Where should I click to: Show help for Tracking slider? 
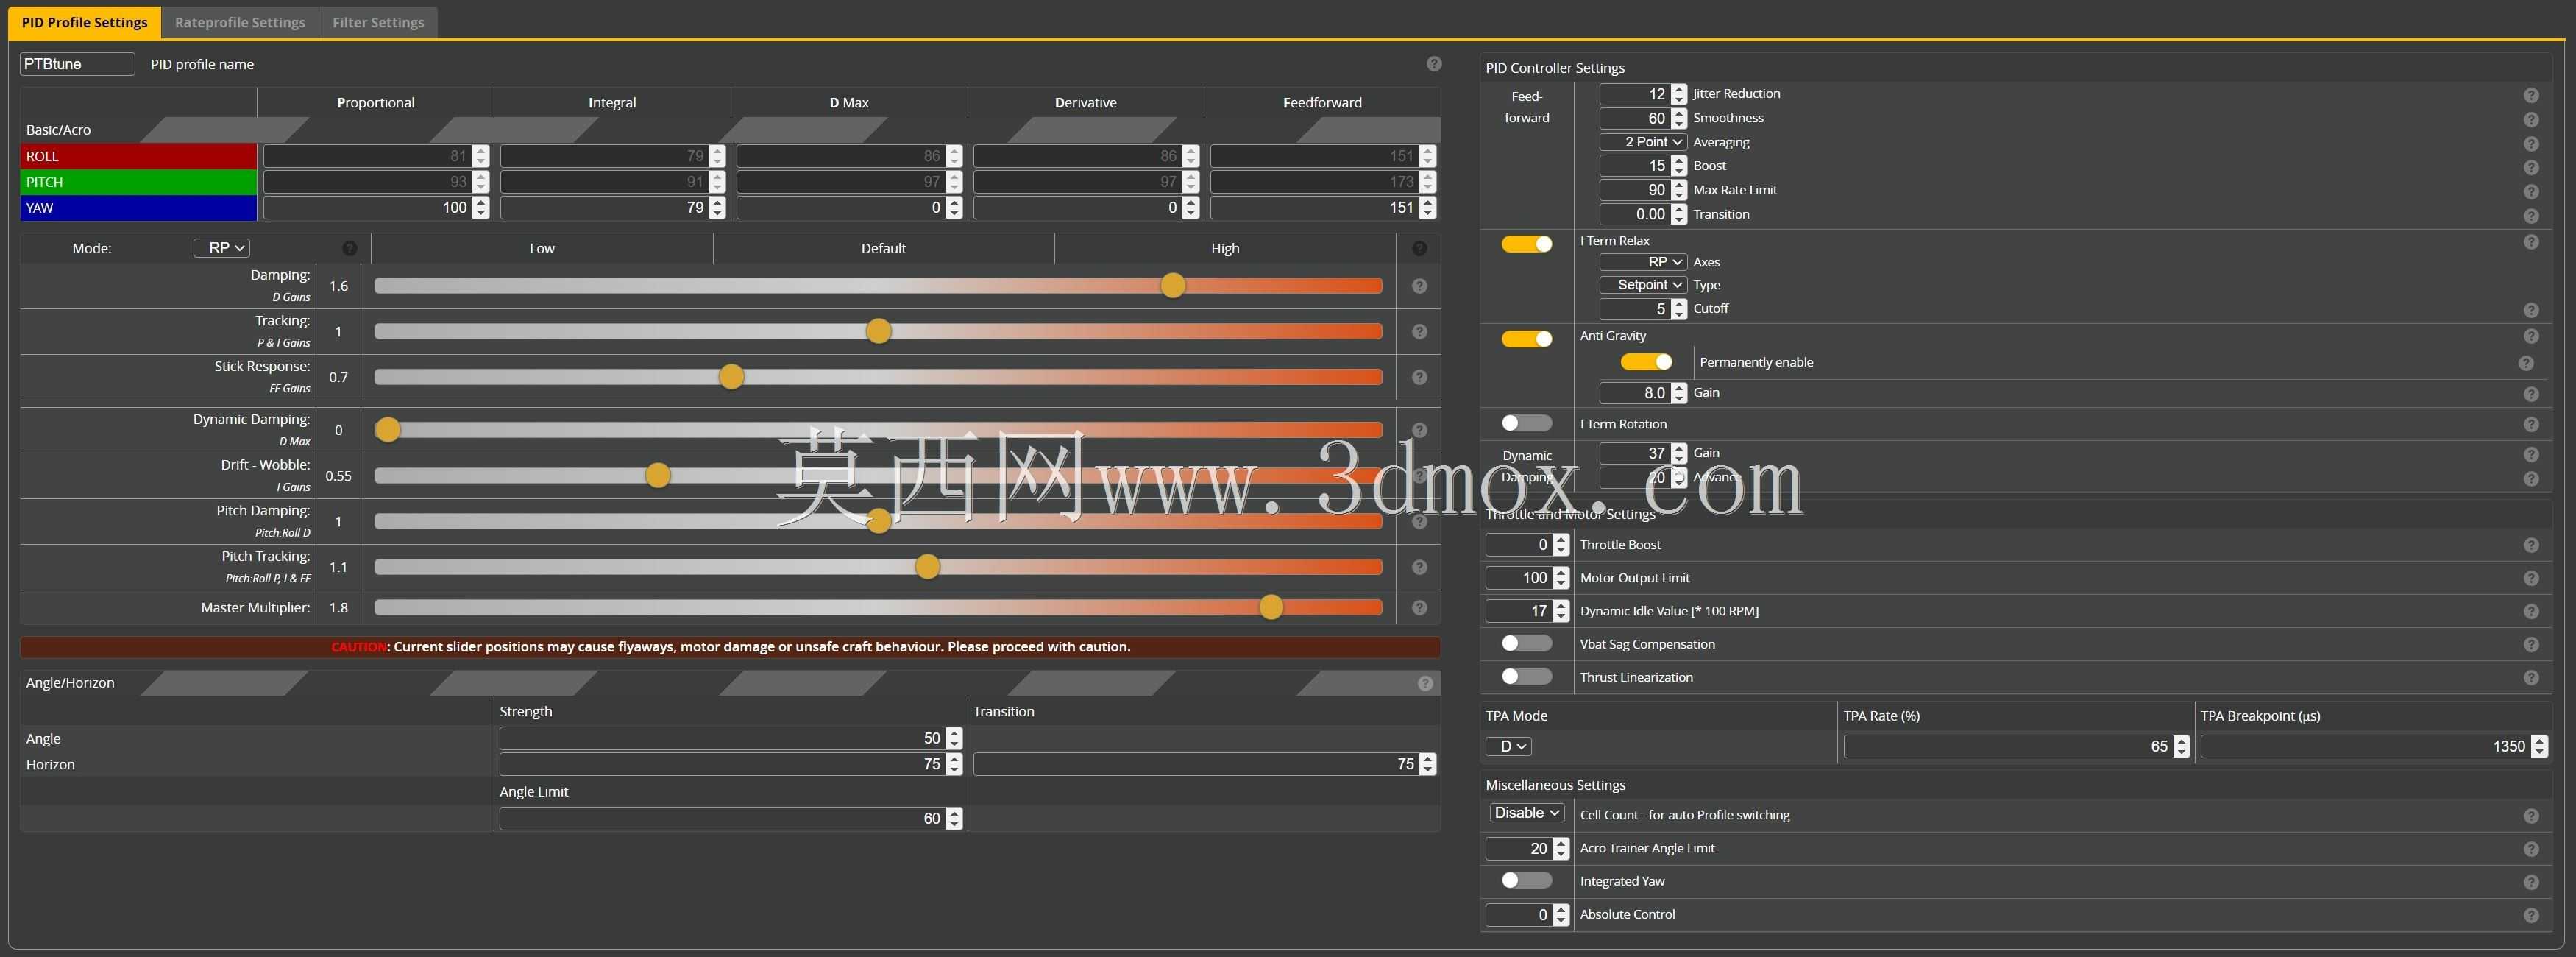[1419, 332]
